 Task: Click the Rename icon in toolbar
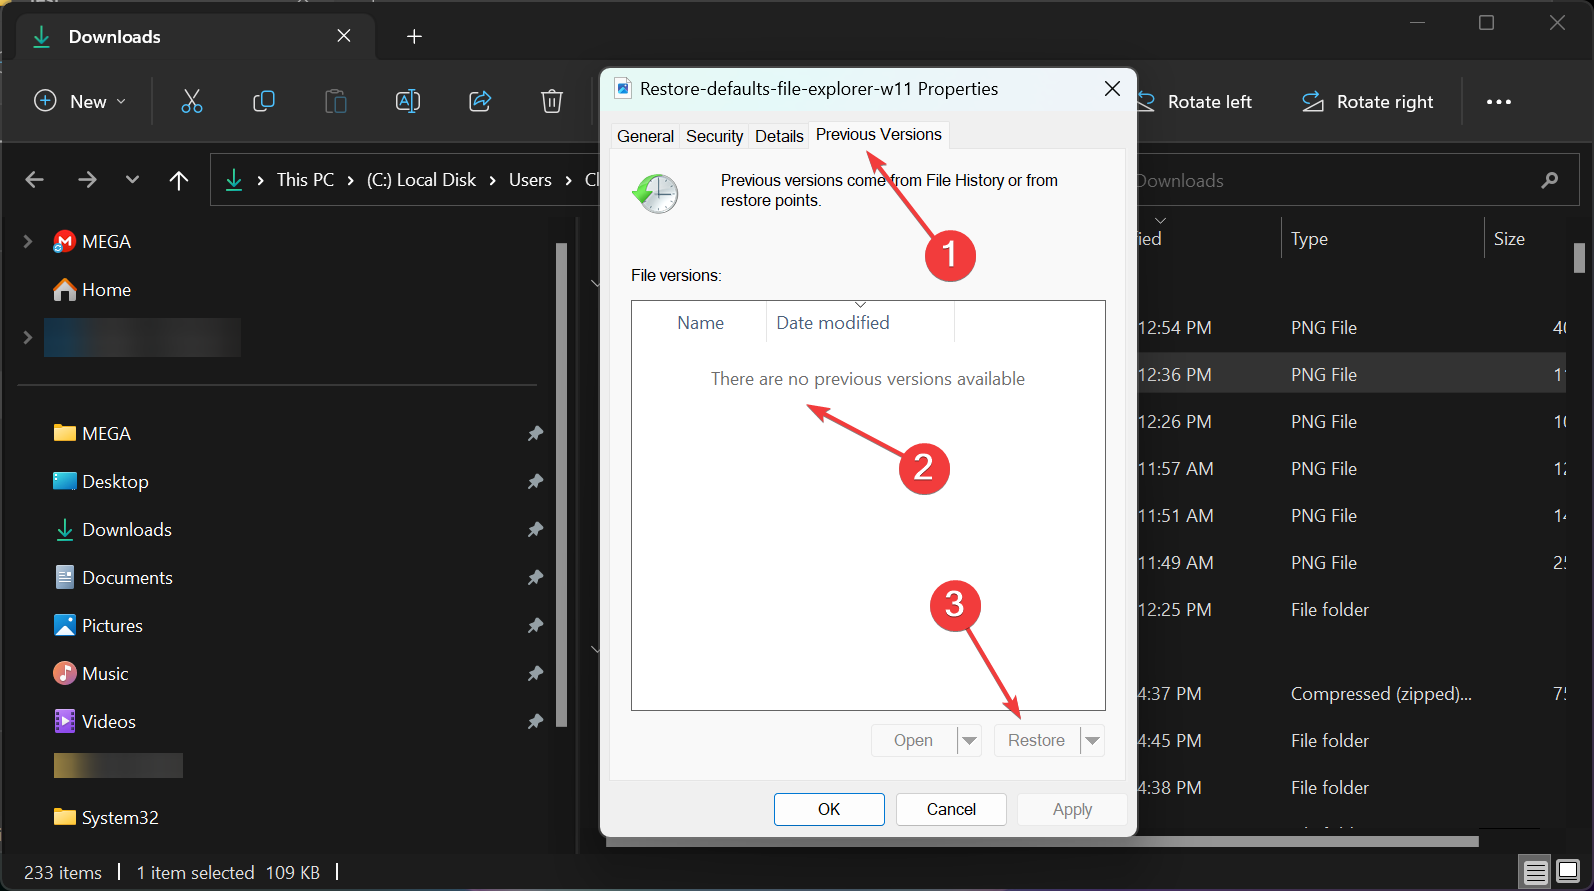pos(408,101)
